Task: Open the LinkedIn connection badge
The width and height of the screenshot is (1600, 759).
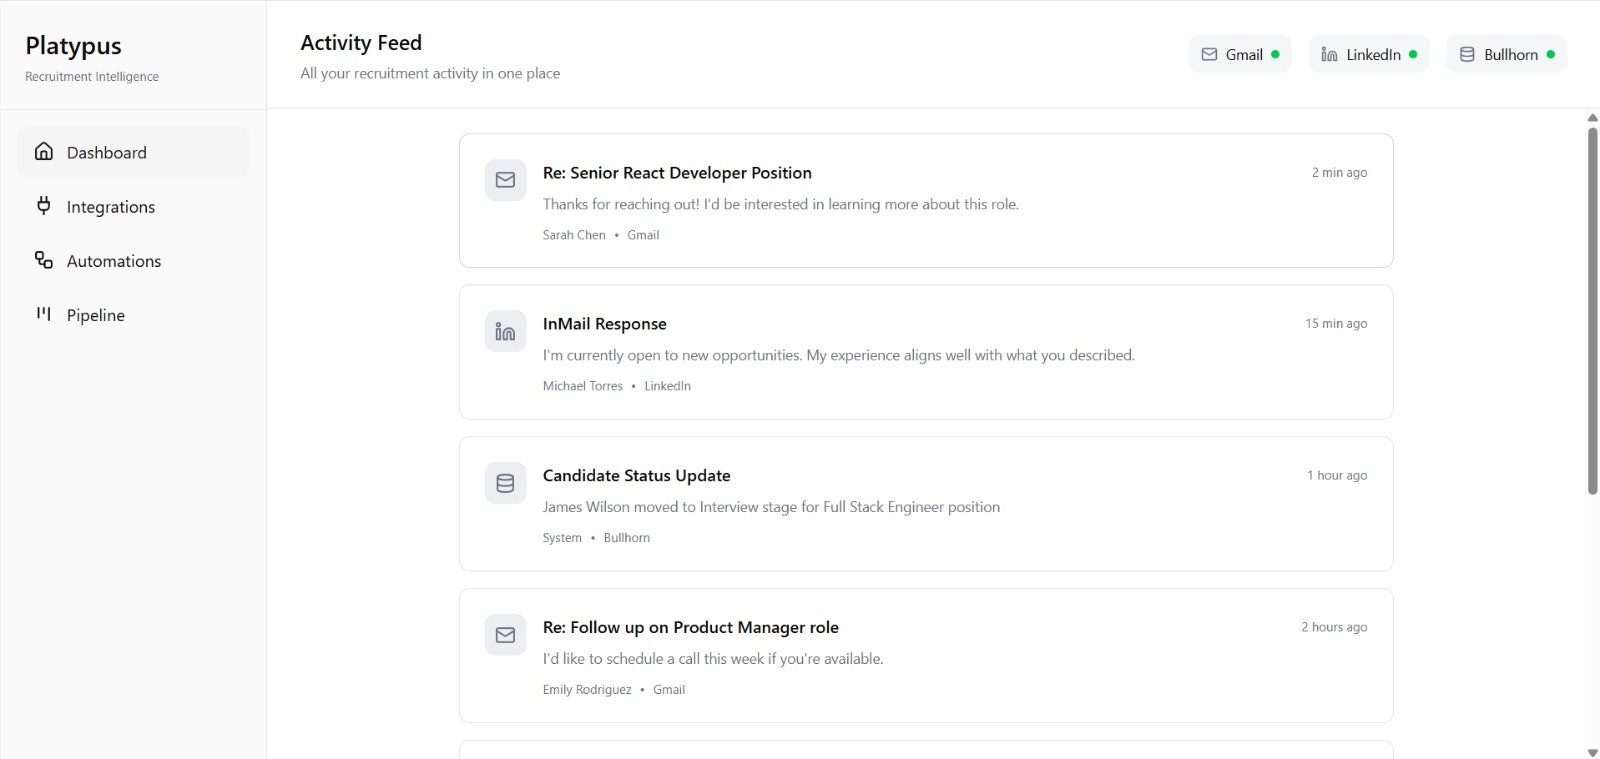Action: tap(1369, 54)
